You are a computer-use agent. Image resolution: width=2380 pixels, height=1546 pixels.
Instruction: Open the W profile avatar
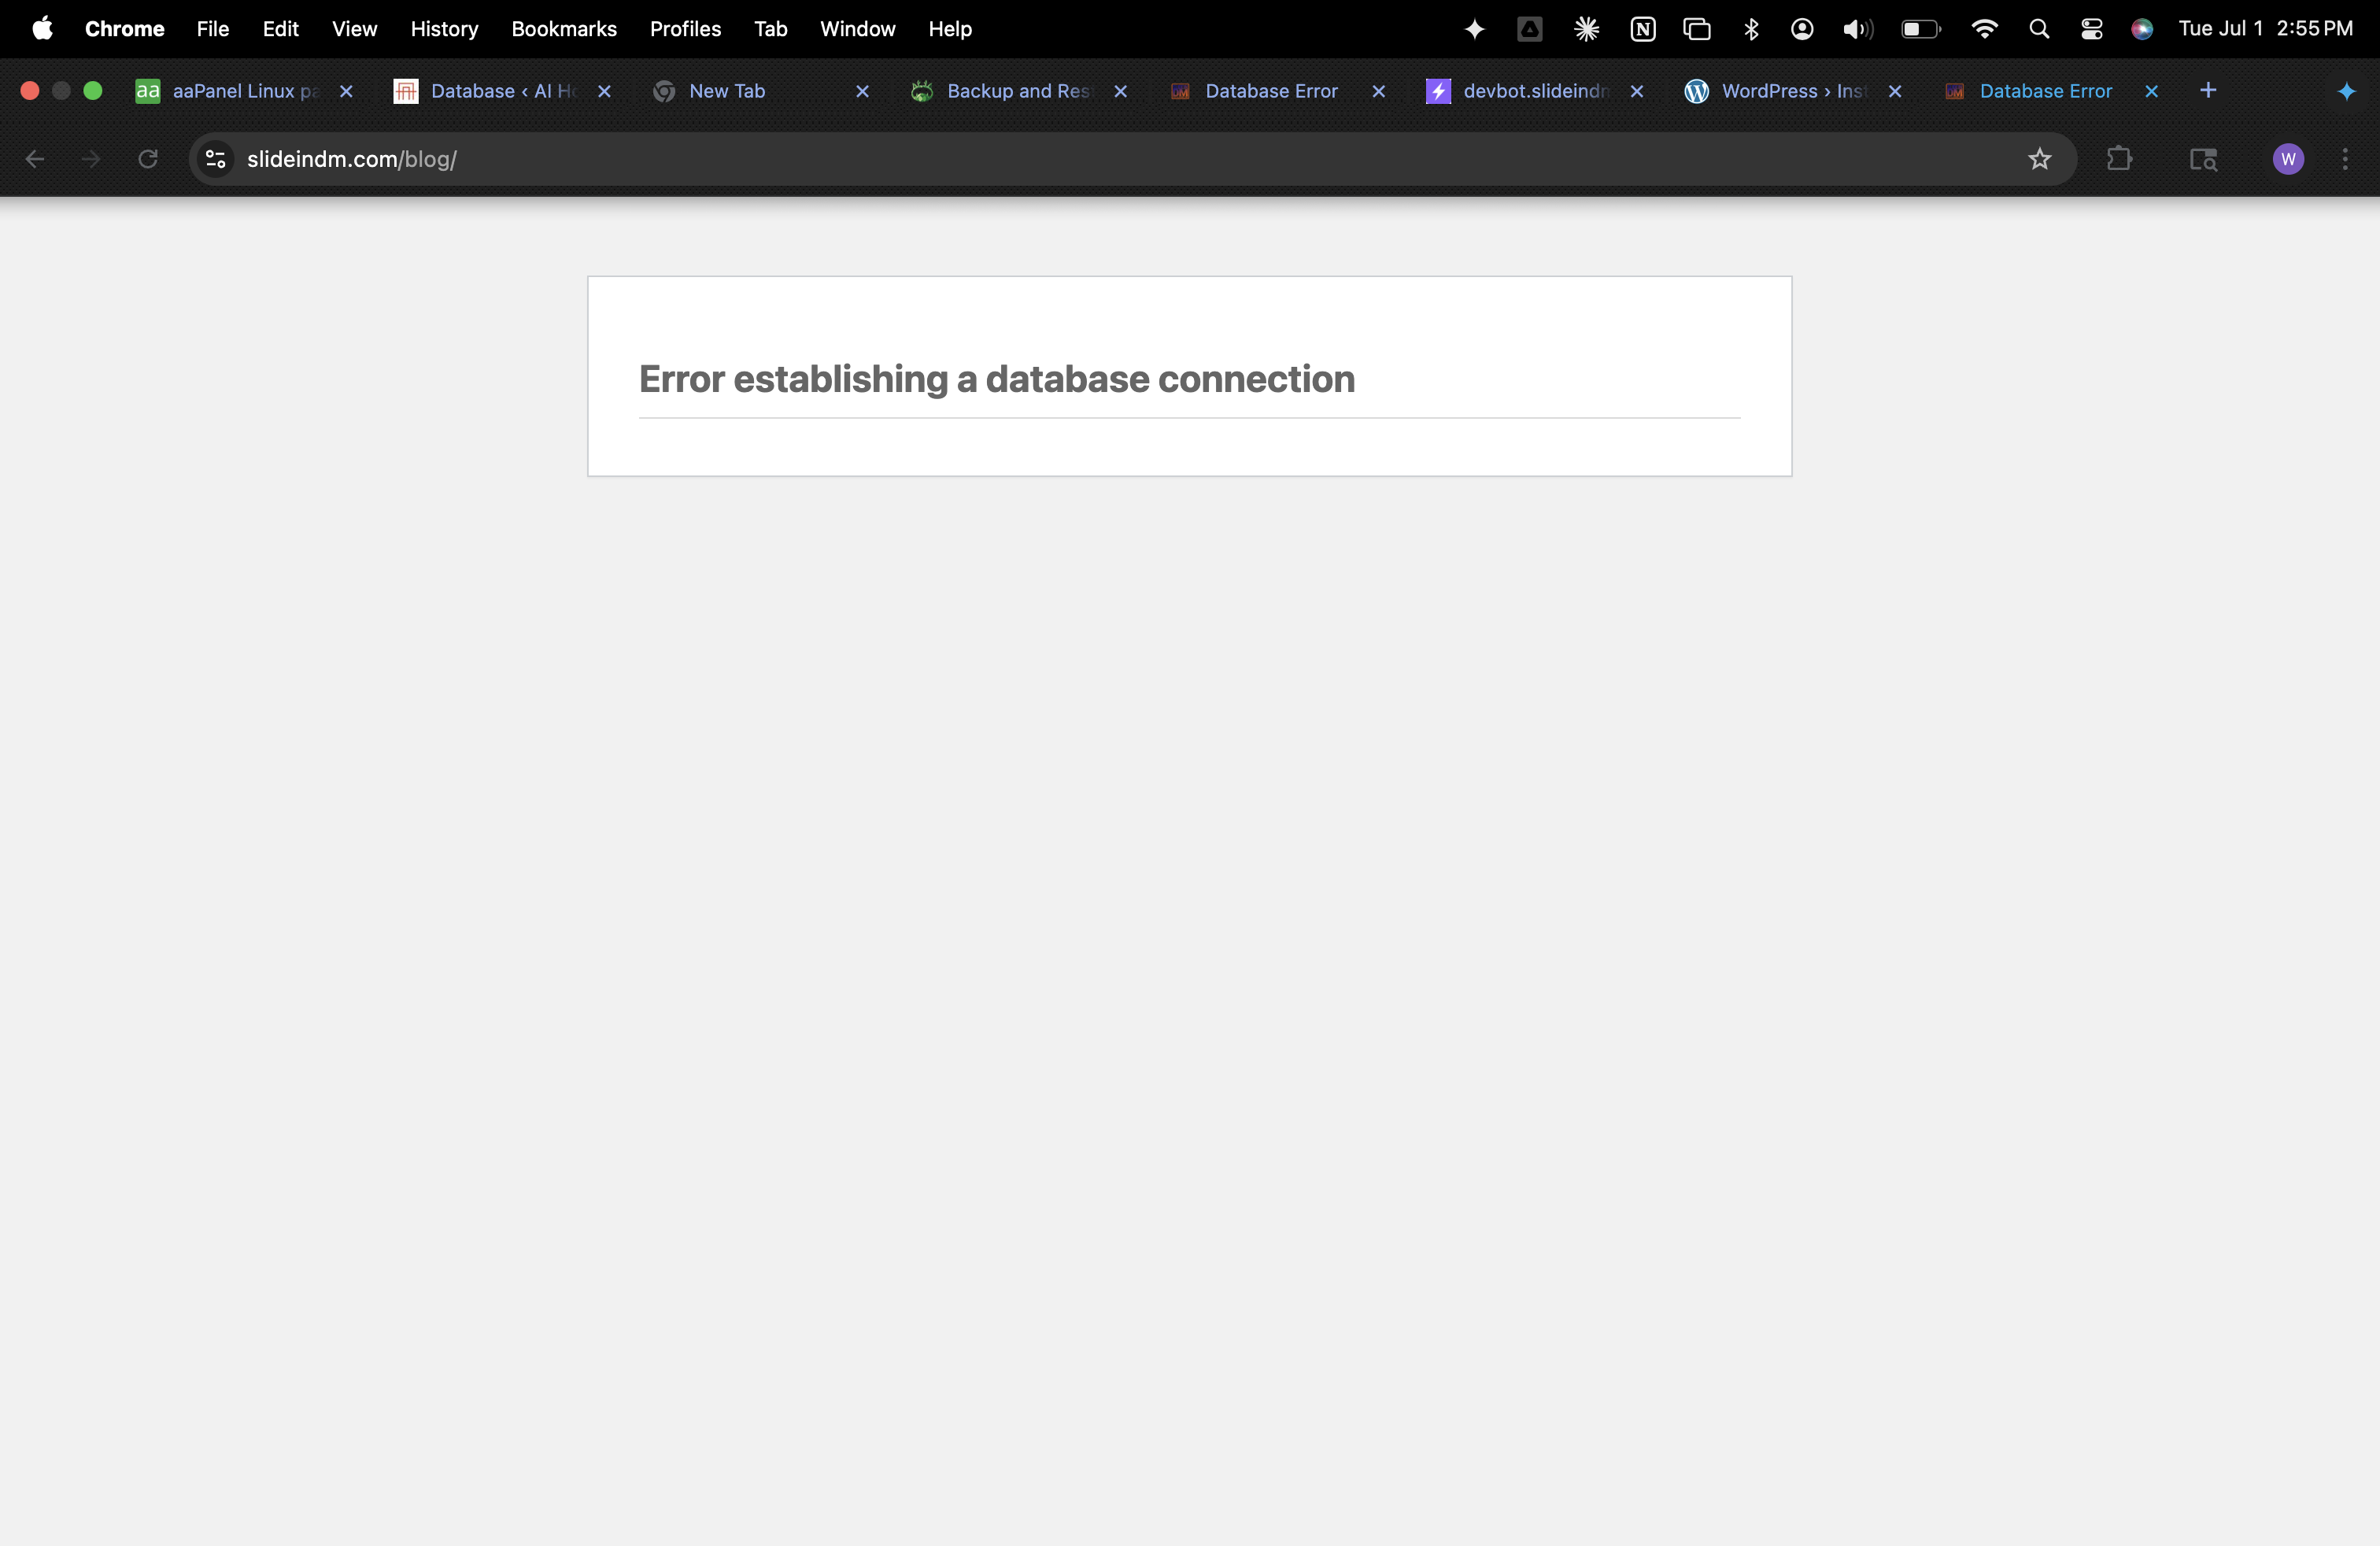click(2288, 159)
